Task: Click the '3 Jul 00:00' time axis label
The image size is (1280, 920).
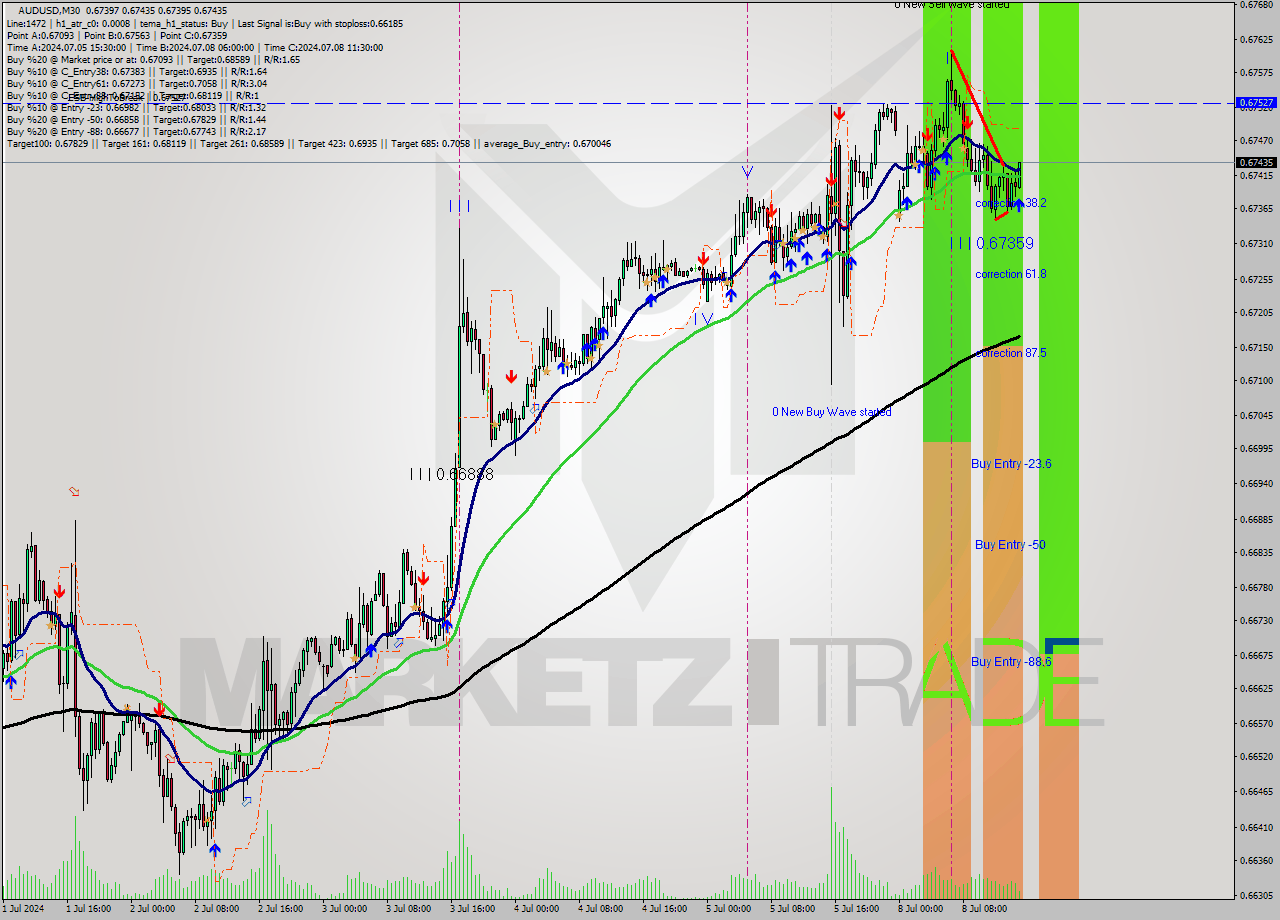Action: (344, 909)
